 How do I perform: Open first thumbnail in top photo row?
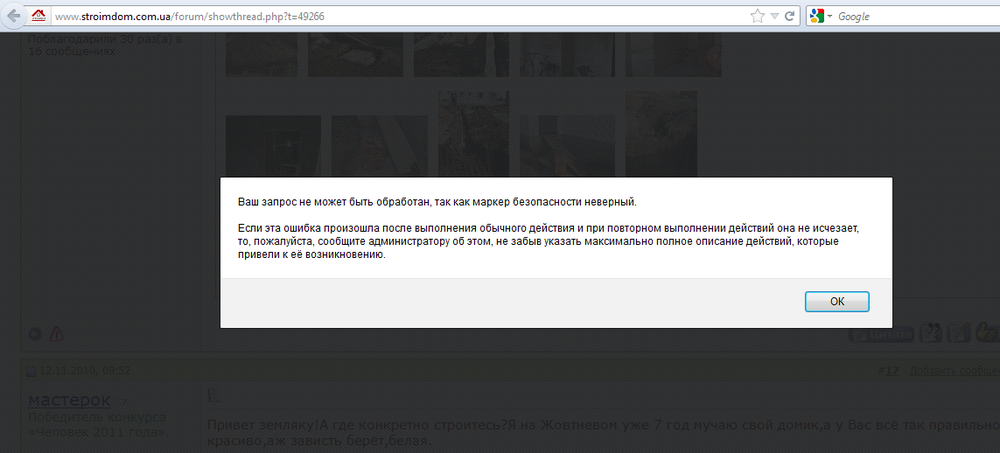point(261,54)
